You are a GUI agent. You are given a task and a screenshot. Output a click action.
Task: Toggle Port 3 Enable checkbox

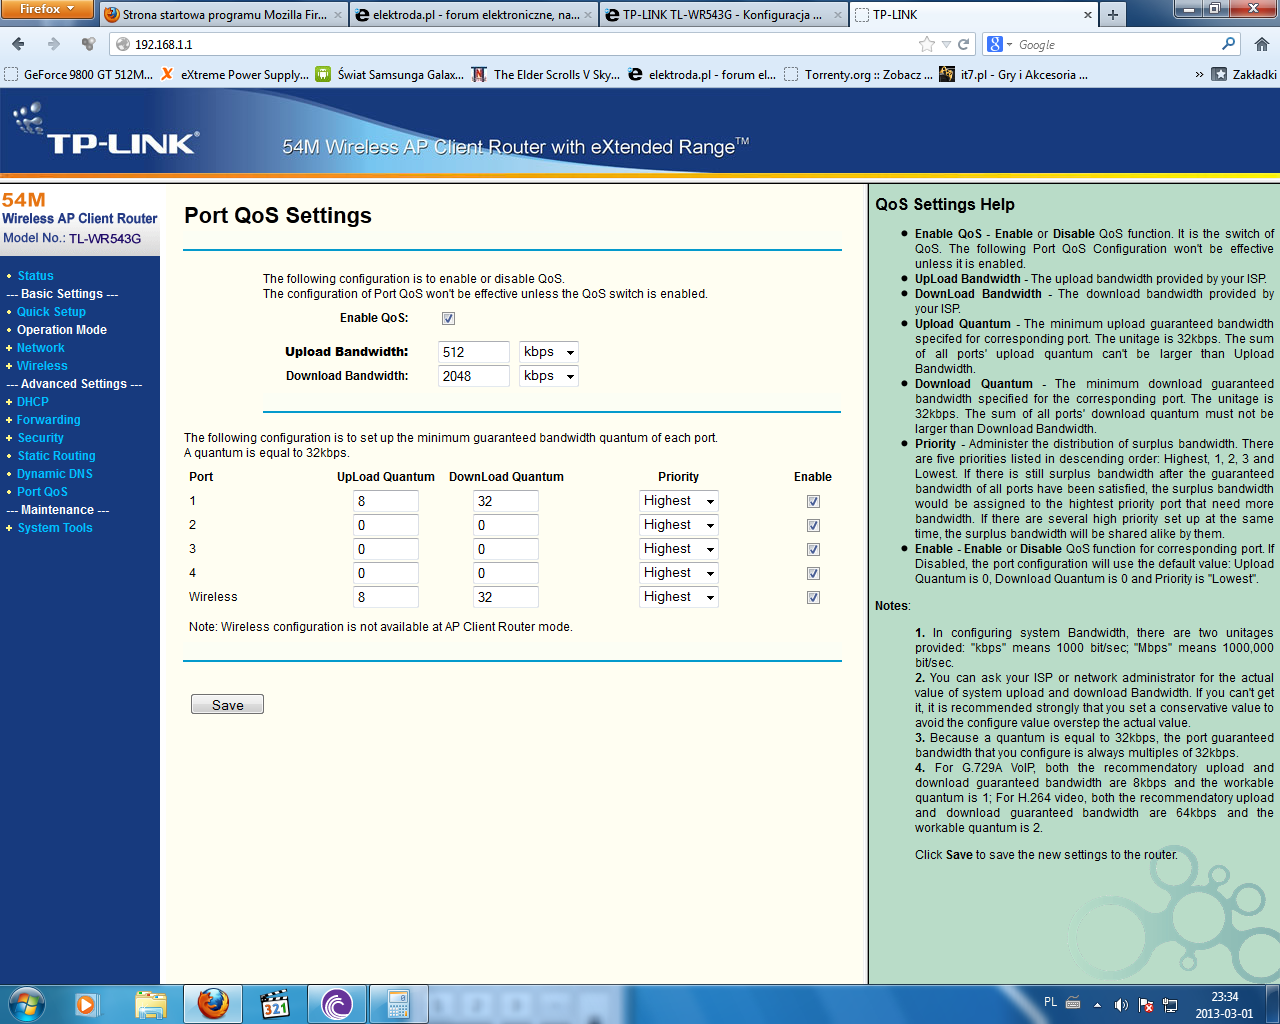tap(813, 550)
